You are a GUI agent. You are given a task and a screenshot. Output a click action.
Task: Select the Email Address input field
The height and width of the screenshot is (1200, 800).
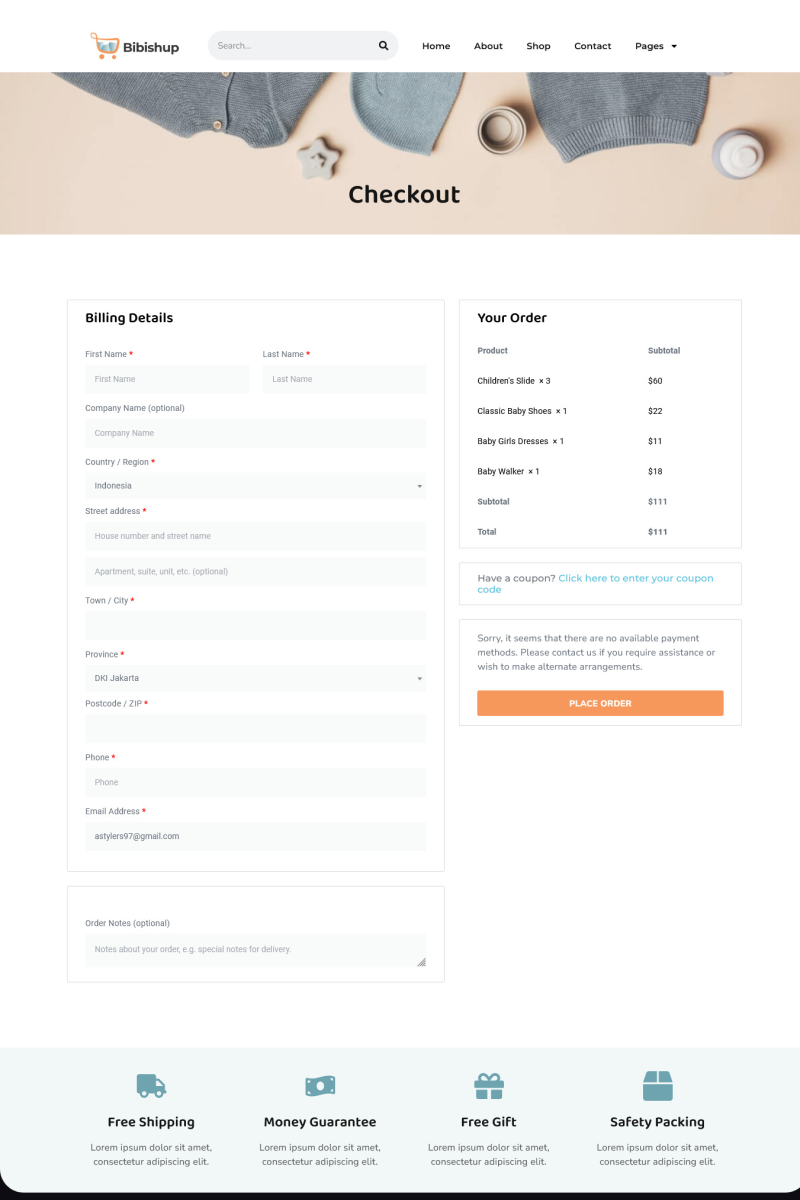point(255,836)
